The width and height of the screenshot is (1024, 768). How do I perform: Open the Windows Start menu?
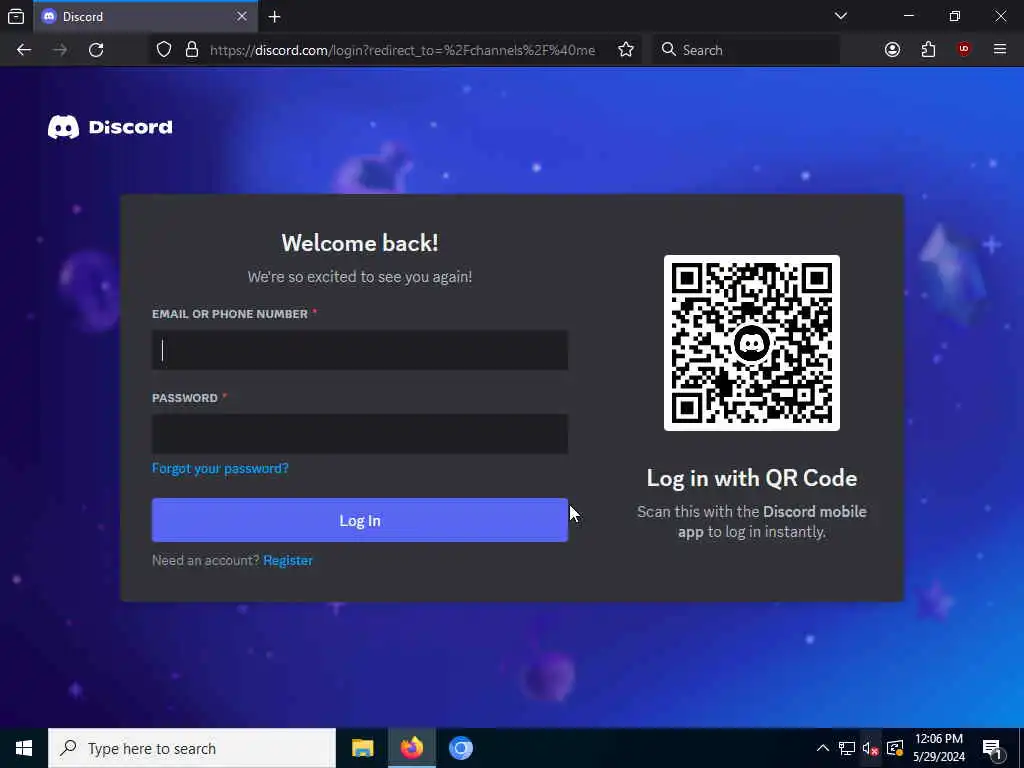pos(24,748)
